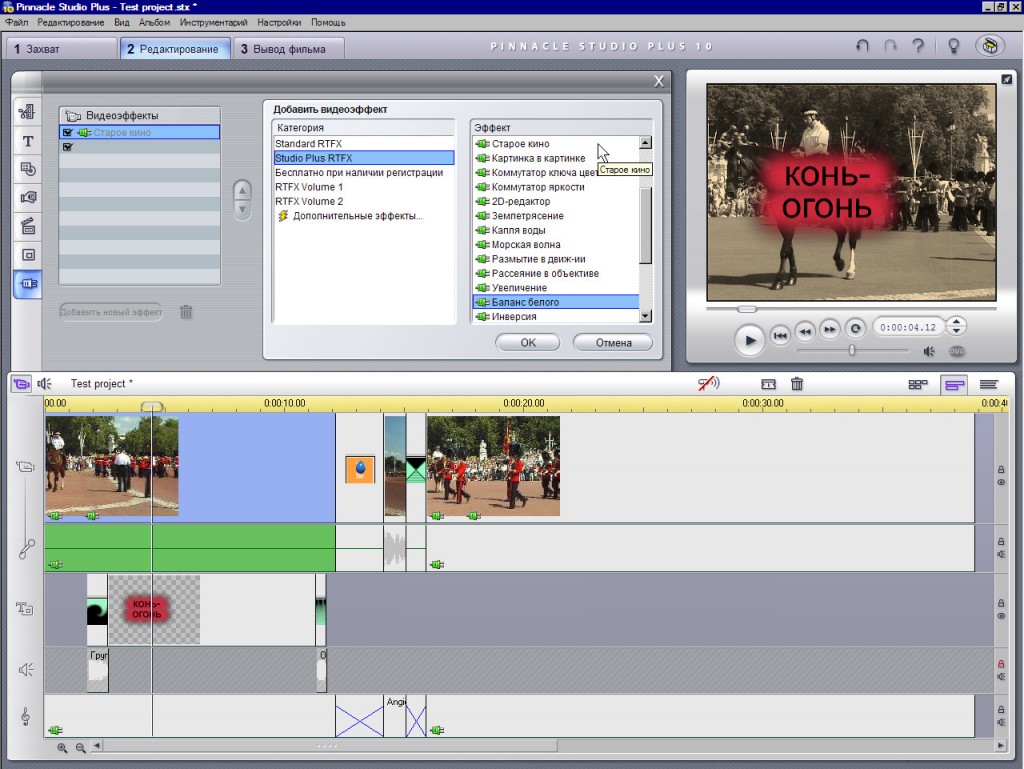
Task: Lock the video track
Action: pyautogui.click(x=1000, y=469)
